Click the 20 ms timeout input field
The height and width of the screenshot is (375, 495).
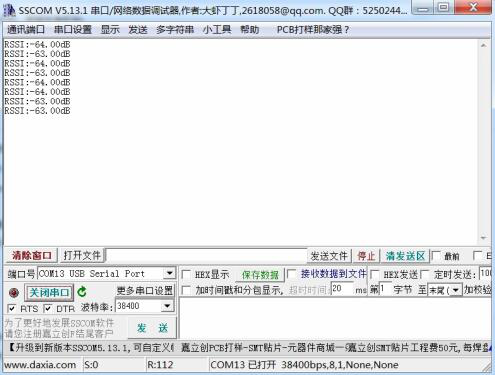click(342, 289)
